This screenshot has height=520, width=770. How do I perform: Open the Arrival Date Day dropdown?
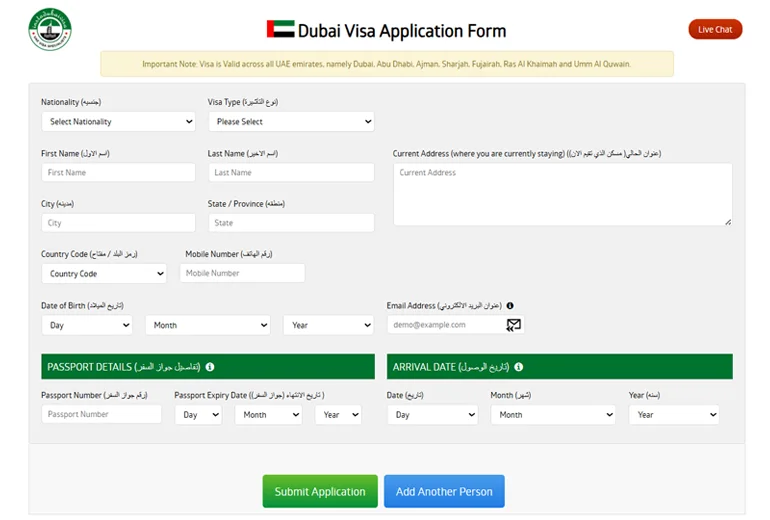pyautogui.click(x=433, y=415)
